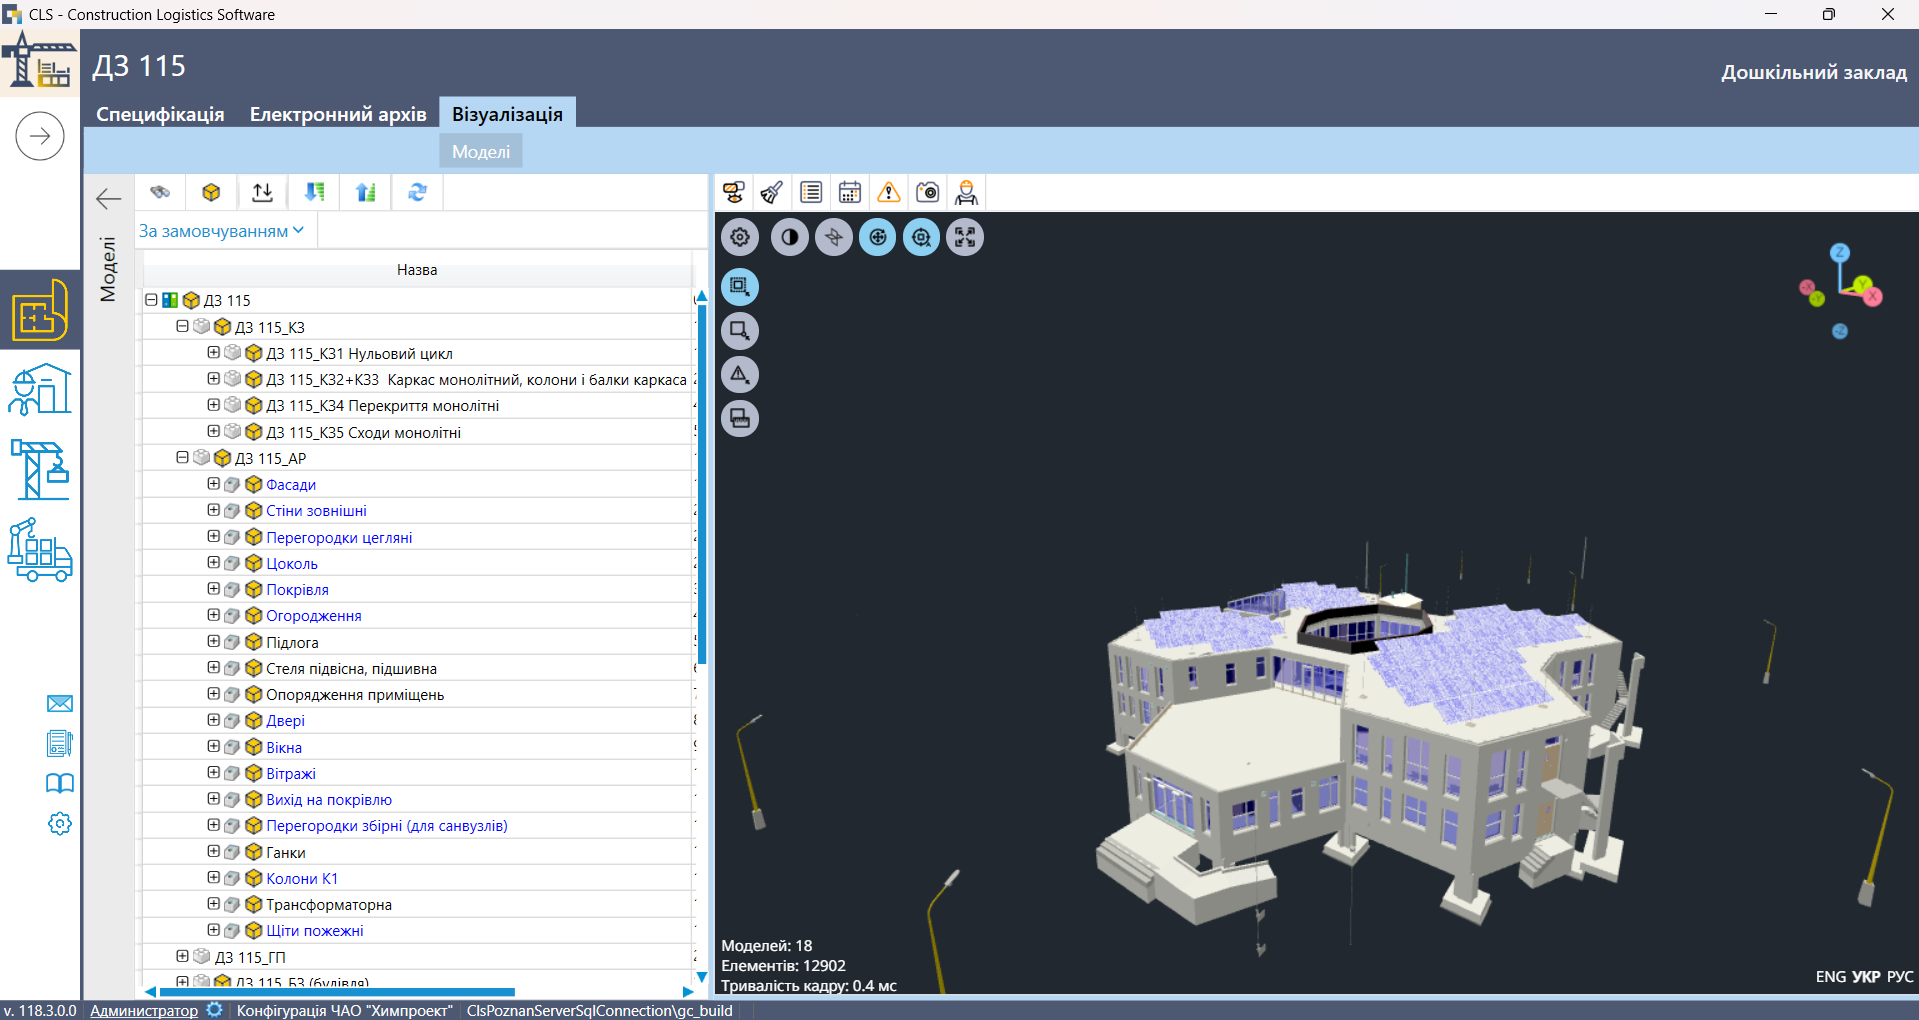Click the zoom window round button
This screenshot has height=1020, width=1919.
point(740,331)
